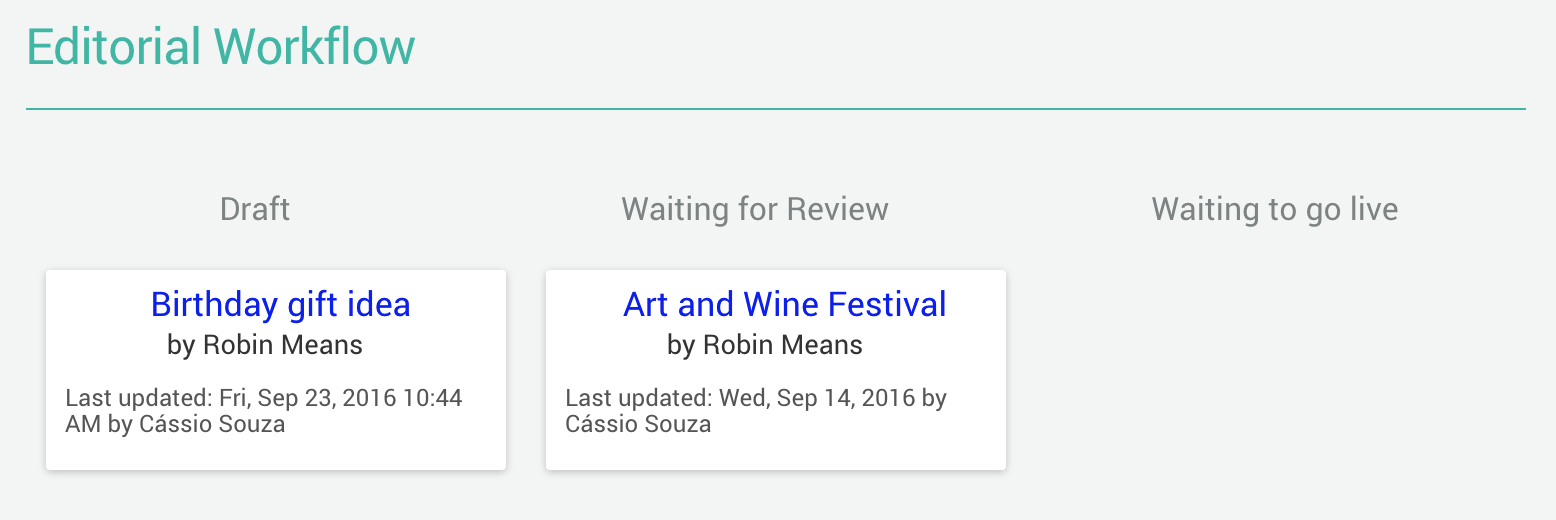This screenshot has height=520, width=1556.
Task: Click Cássio Souza name on Festival card
Action: (x=638, y=424)
